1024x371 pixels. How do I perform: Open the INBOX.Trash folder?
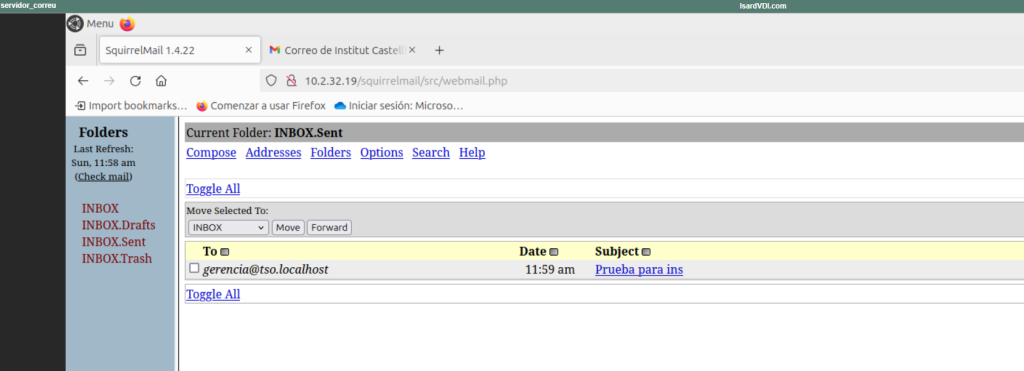pyautogui.click(x=117, y=258)
